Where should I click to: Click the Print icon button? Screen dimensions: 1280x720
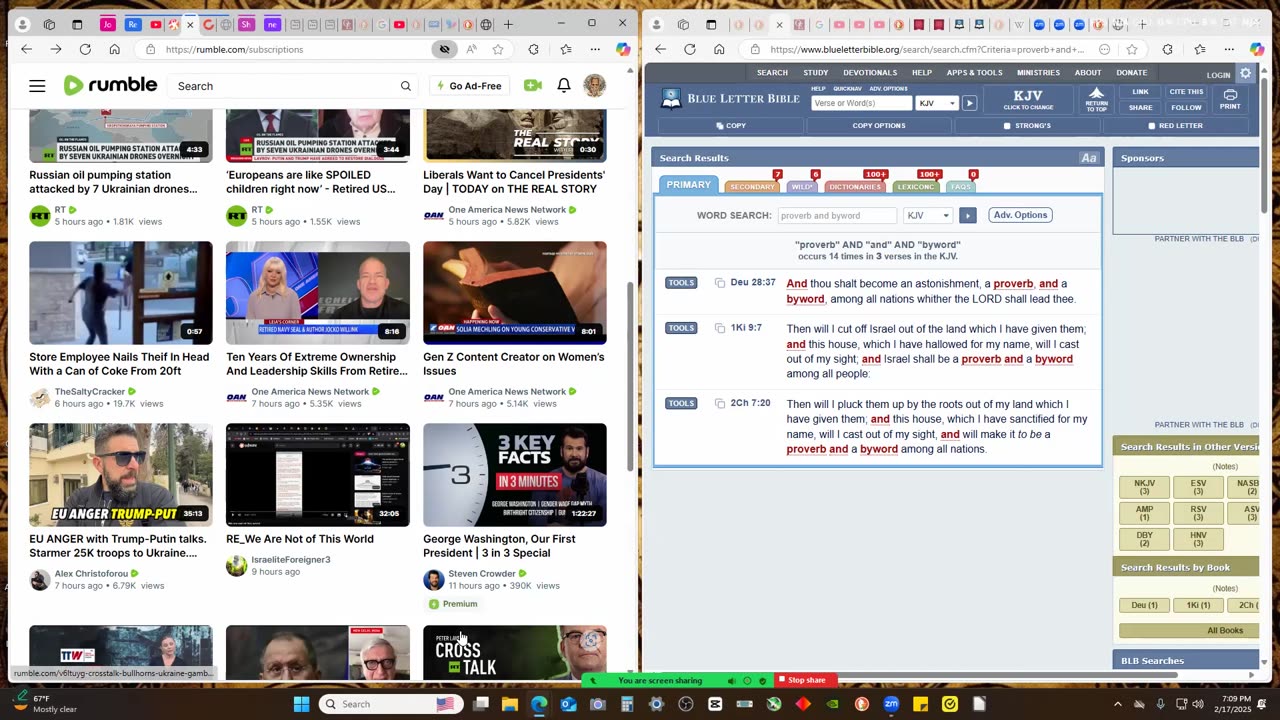tap(1230, 99)
